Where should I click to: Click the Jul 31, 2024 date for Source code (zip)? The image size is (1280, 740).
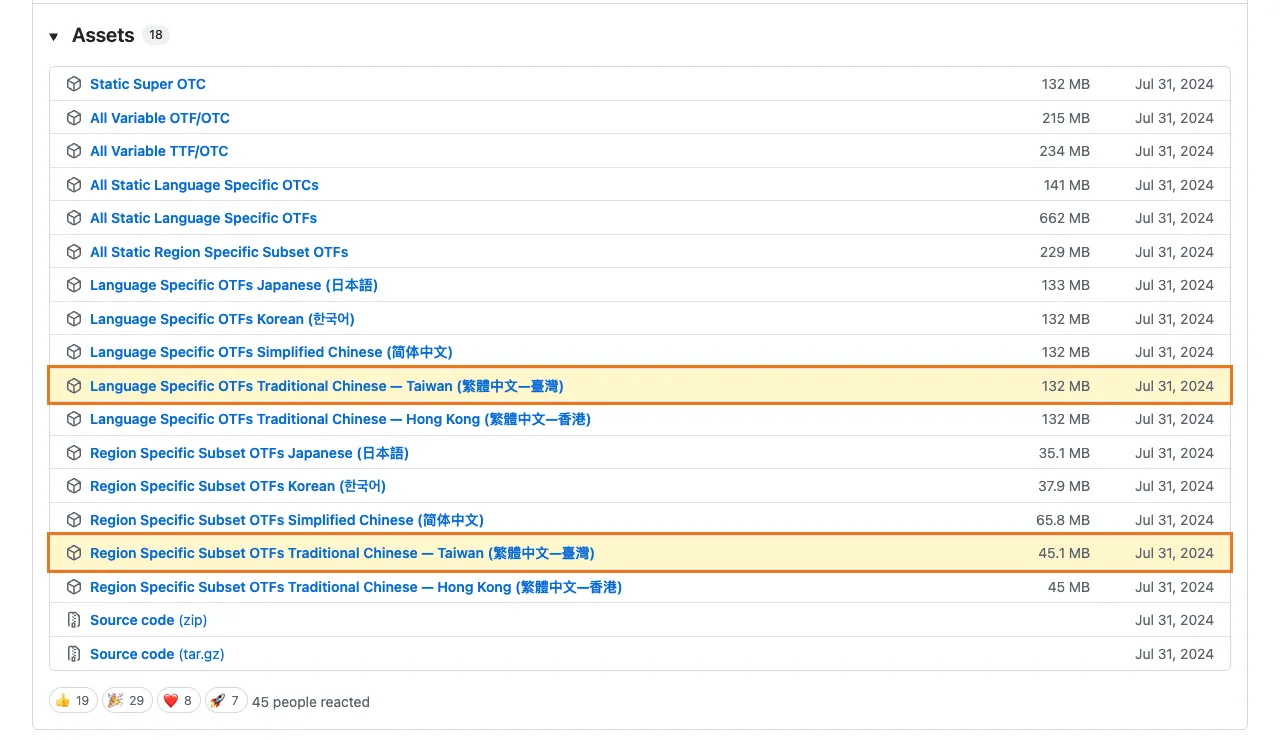(1174, 620)
